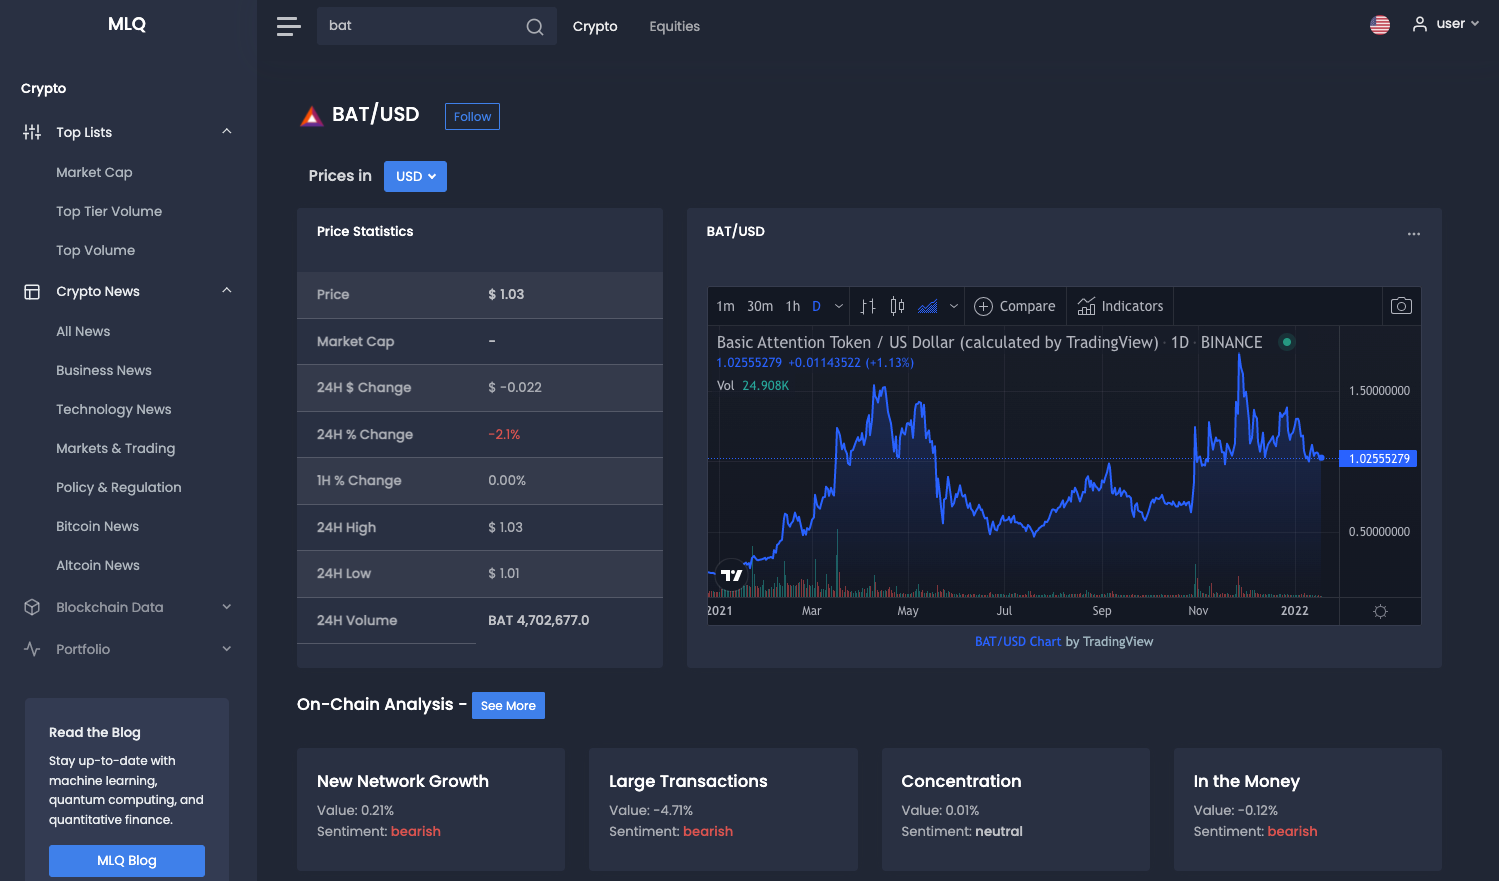Expand the Portfolio section chevron
Viewport: 1499px width, 881px height.
(x=227, y=649)
